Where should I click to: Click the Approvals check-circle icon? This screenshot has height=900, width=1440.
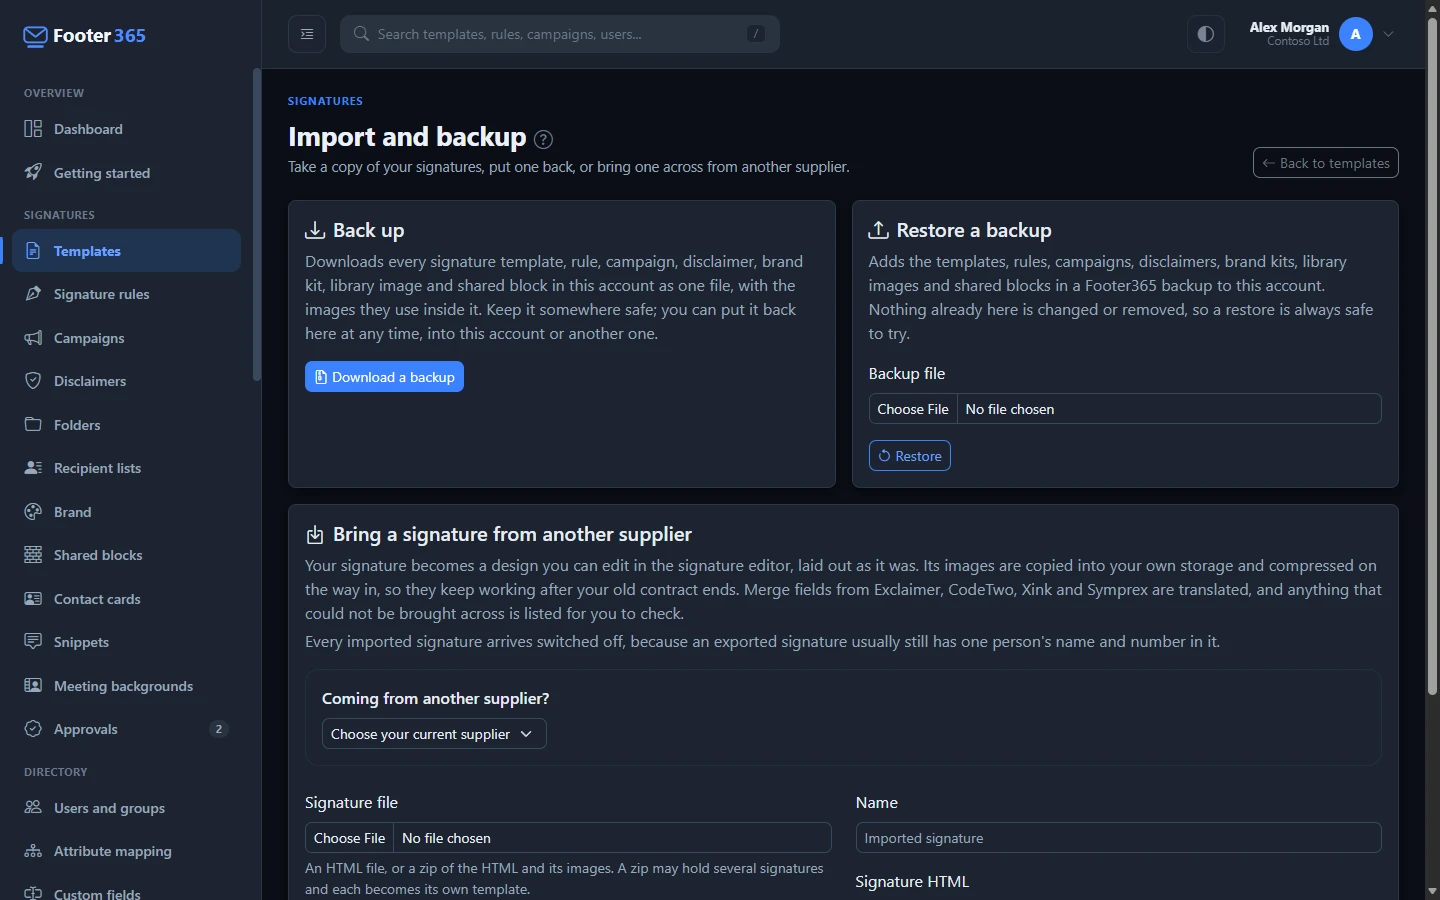[x=33, y=729]
